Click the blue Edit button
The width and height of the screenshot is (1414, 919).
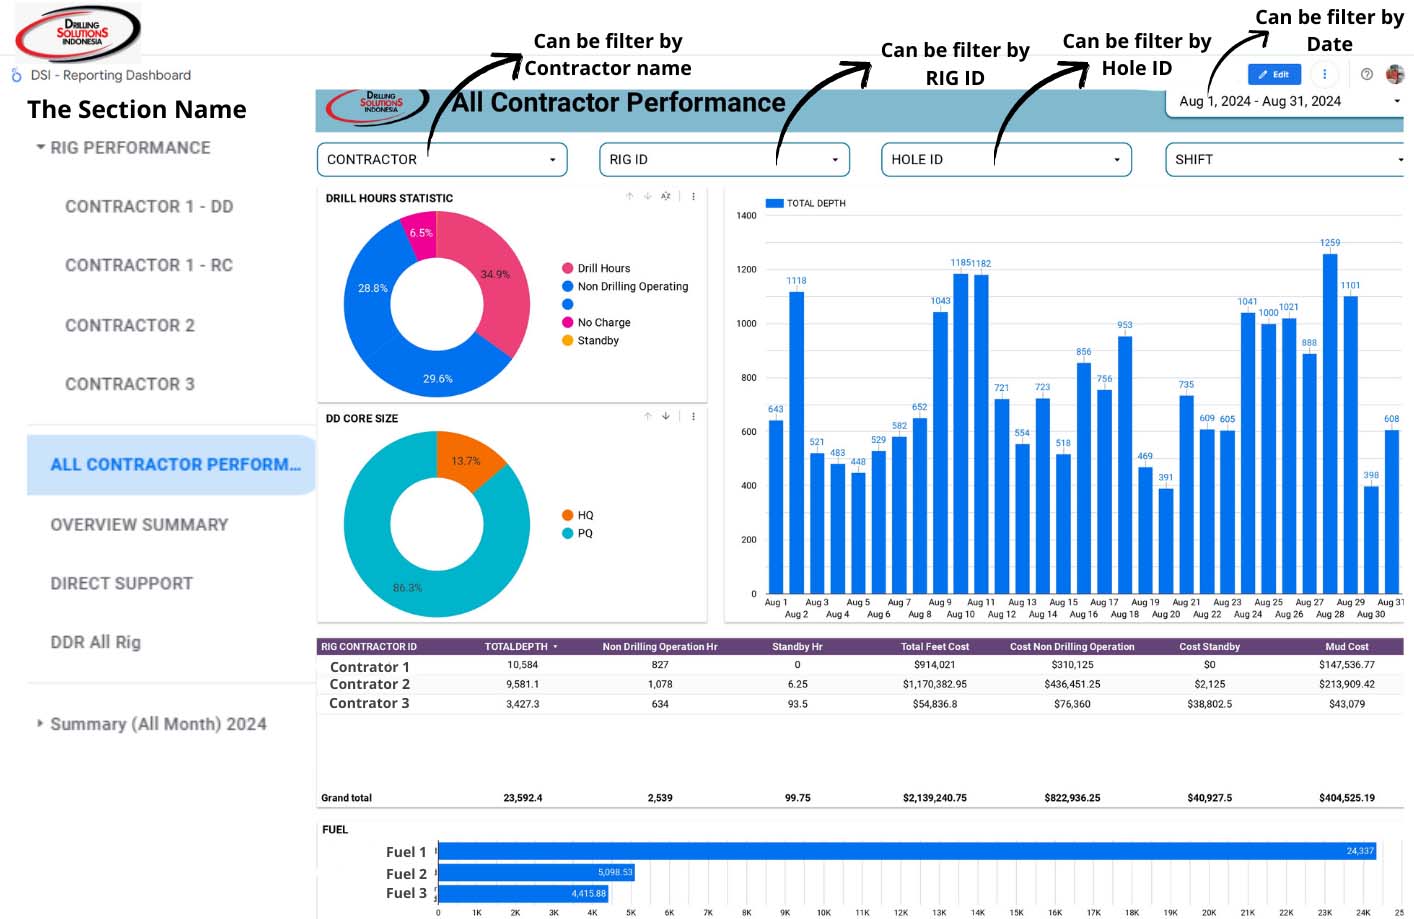coord(1274,74)
